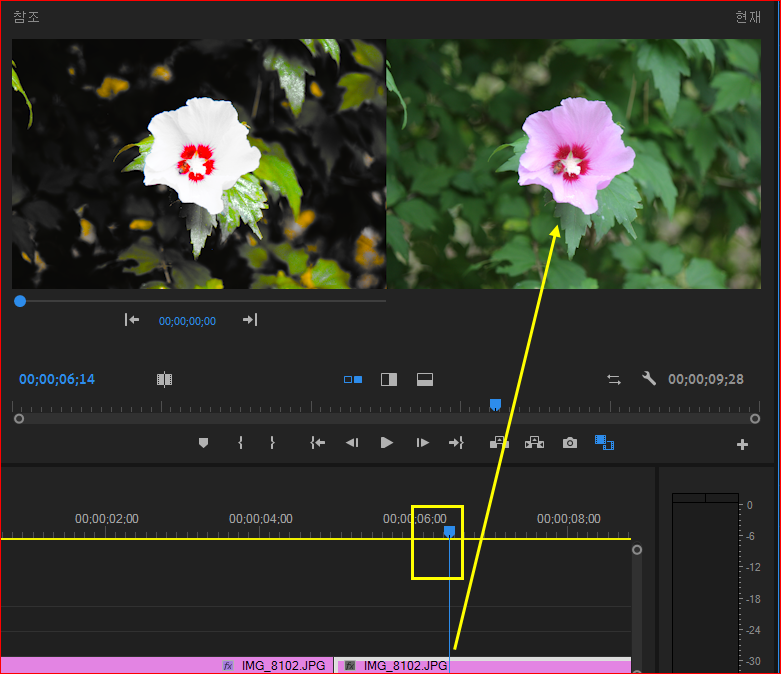Add a marker with the marker button
This screenshot has width=781, height=674.
click(x=203, y=443)
